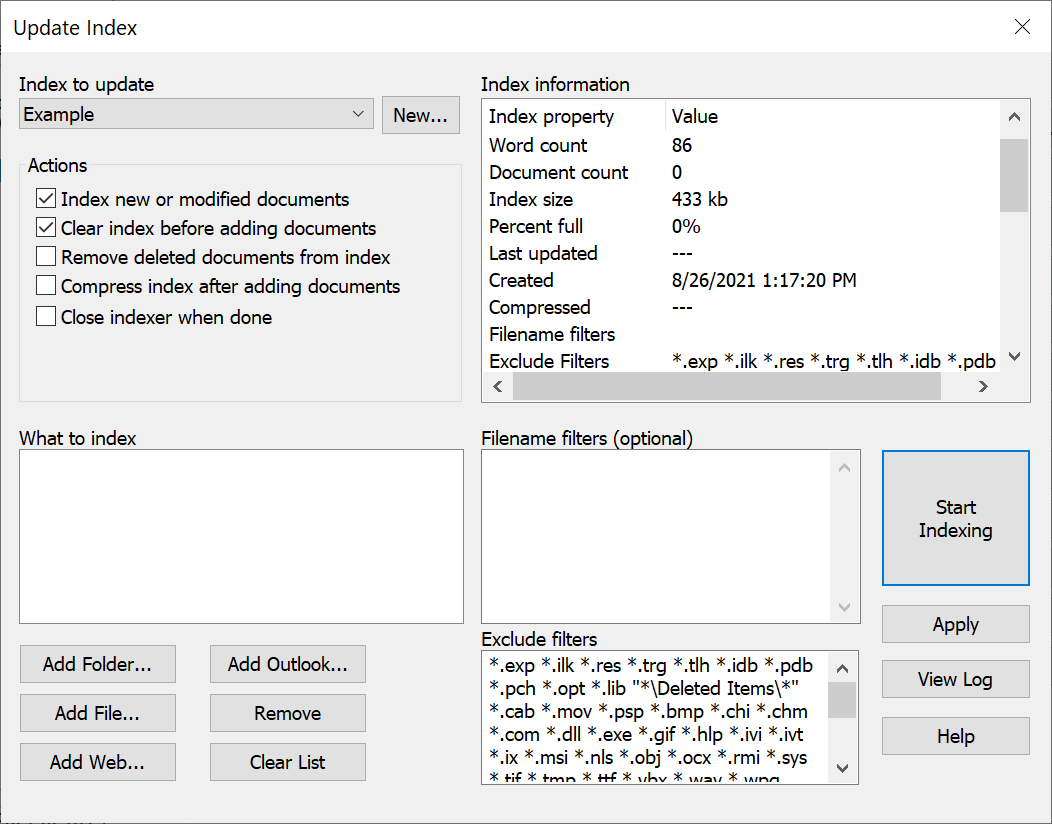This screenshot has height=824, width=1052.
Task: Select the Created row
Action: point(741,280)
